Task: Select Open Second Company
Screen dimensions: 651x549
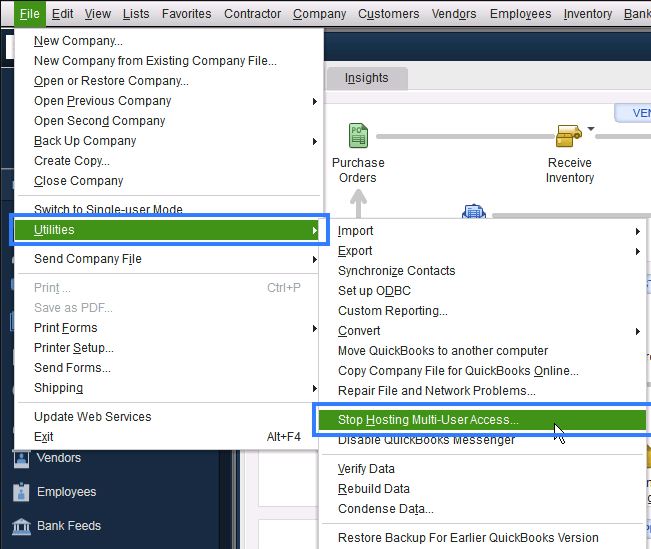Action: [168, 121]
